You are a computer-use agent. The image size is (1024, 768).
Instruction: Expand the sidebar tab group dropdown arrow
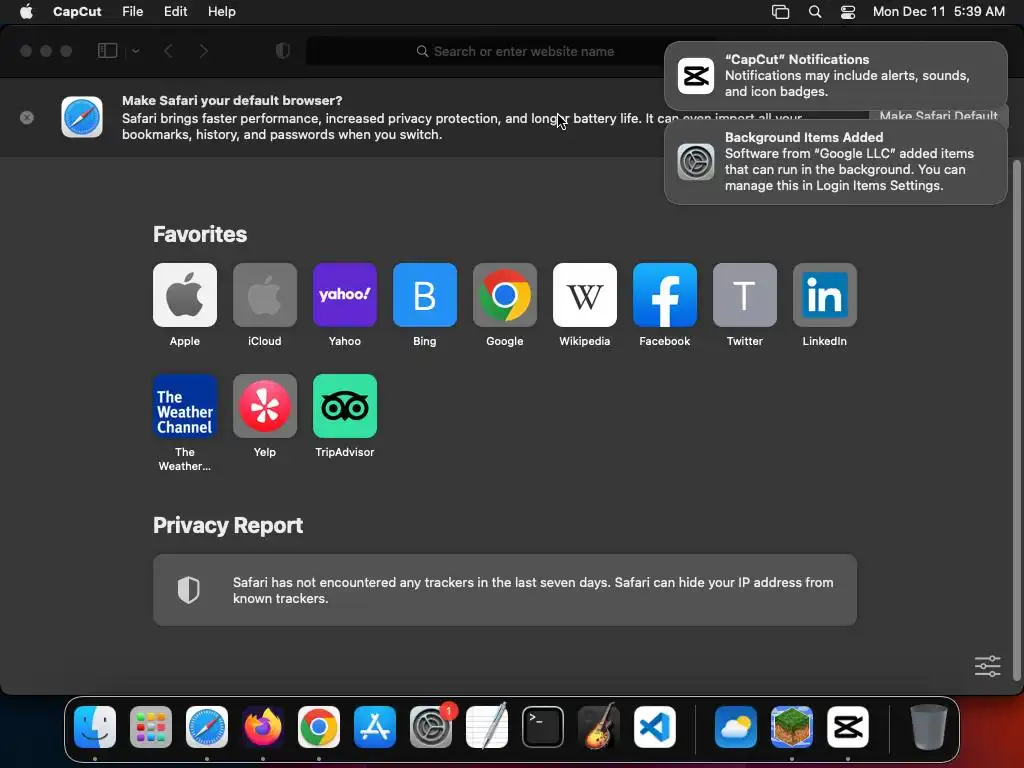click(136, 51)
